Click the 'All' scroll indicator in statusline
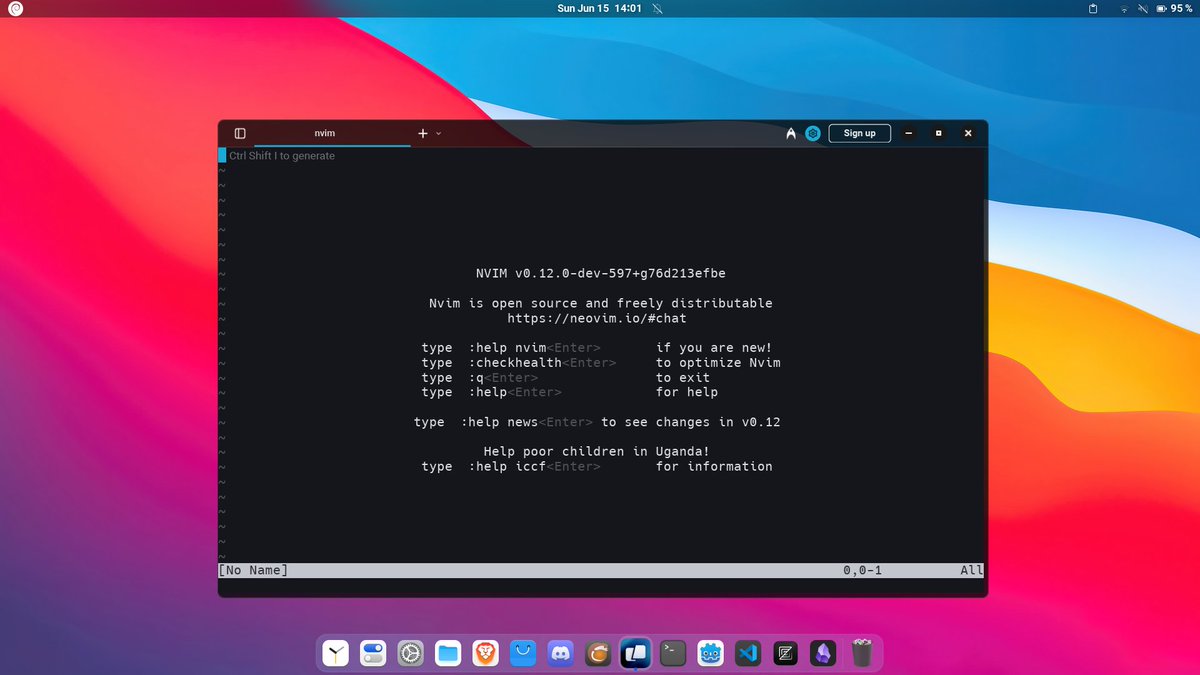 click(972, 570)
